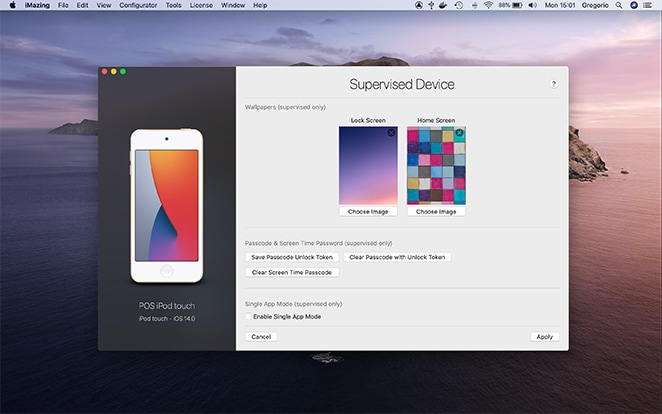Open the battery status menu
The height and width of the screenshot is (414, 662).
click(x=510, y=5)
